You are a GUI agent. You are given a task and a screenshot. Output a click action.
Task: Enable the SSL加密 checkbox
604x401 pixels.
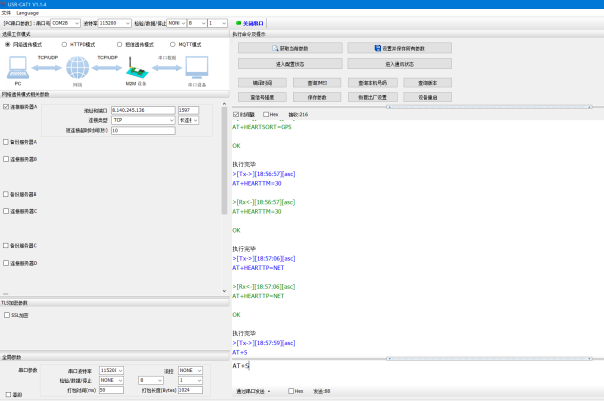pyautogui.click(x=6, y=315)
